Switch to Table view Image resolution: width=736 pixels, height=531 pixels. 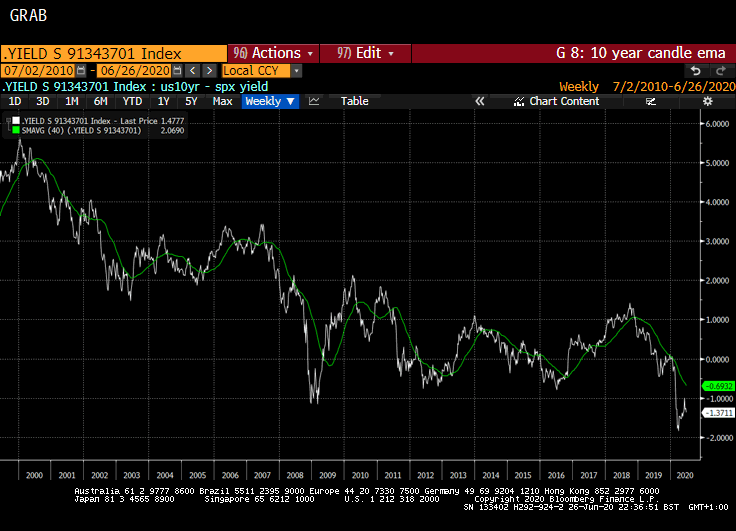(x=354, y=101)
